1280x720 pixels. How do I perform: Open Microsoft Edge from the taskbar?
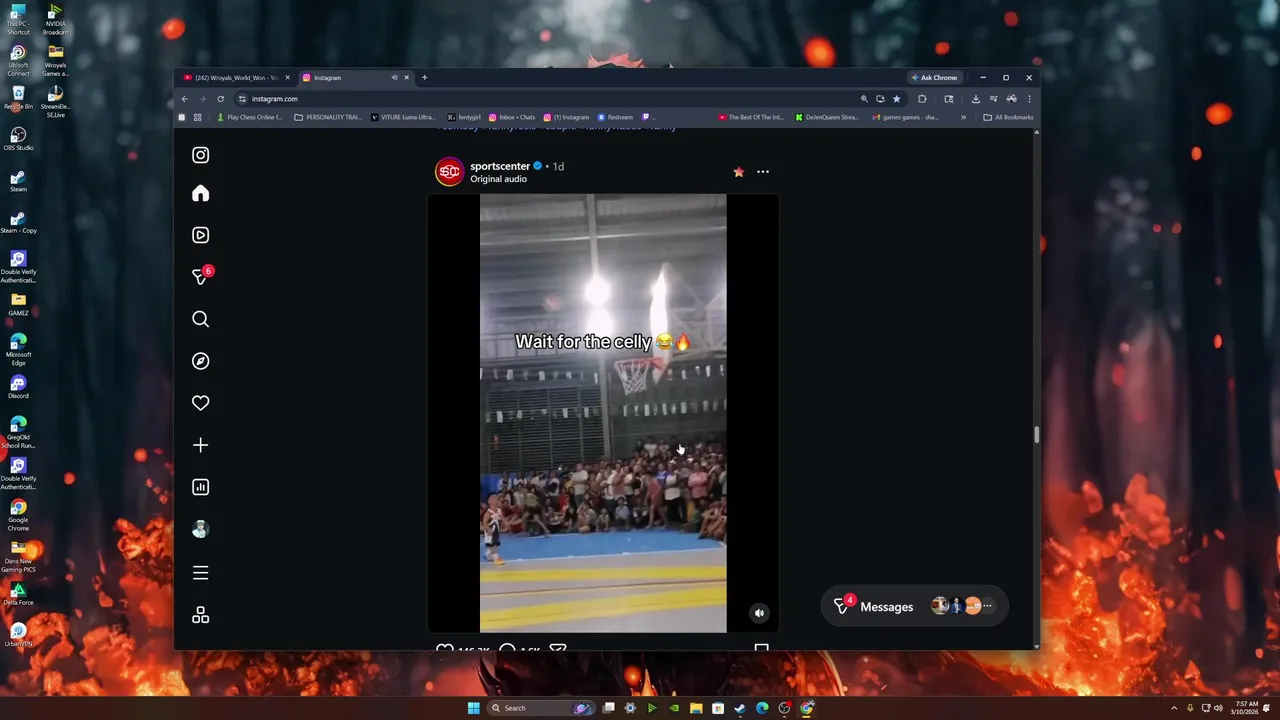[762, 708]
